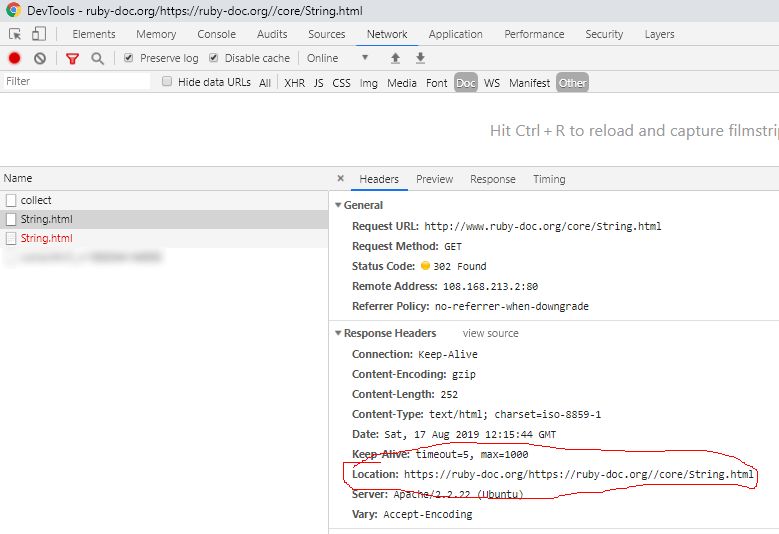Open the Timing tab
The image size is (779, 534).
click(549, 179)
